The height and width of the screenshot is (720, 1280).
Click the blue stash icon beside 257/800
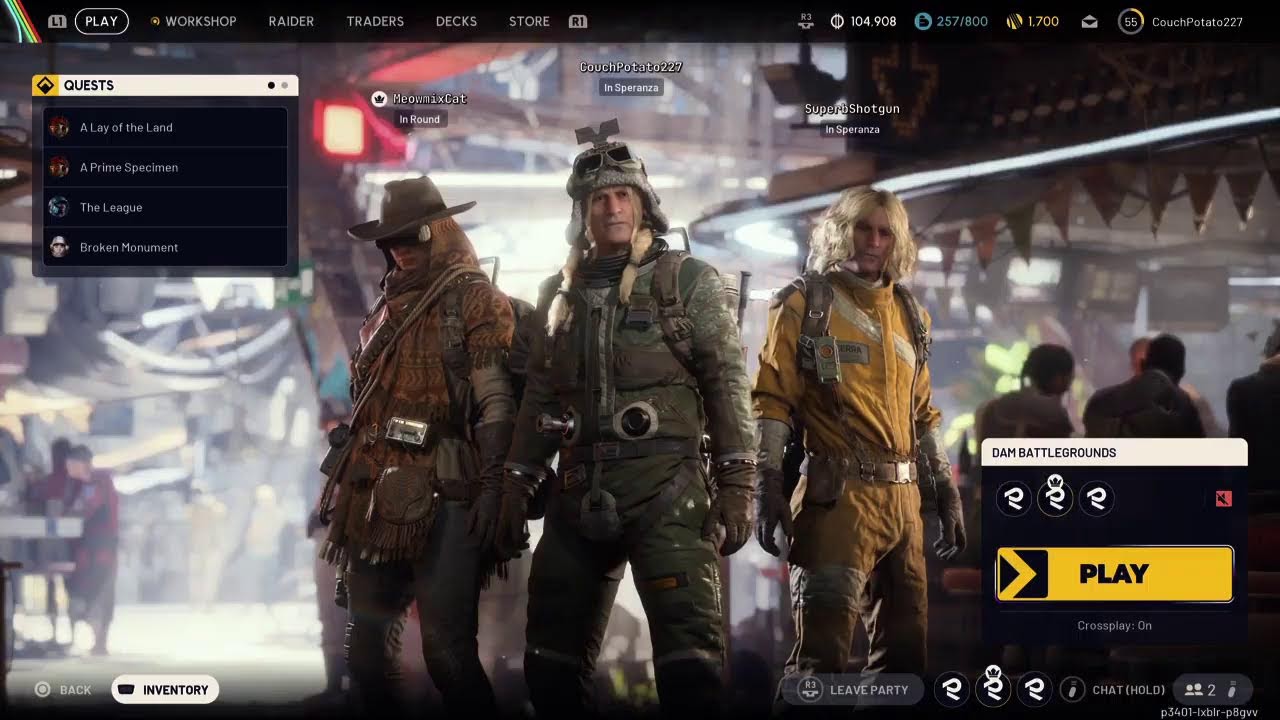coord(923,21)
